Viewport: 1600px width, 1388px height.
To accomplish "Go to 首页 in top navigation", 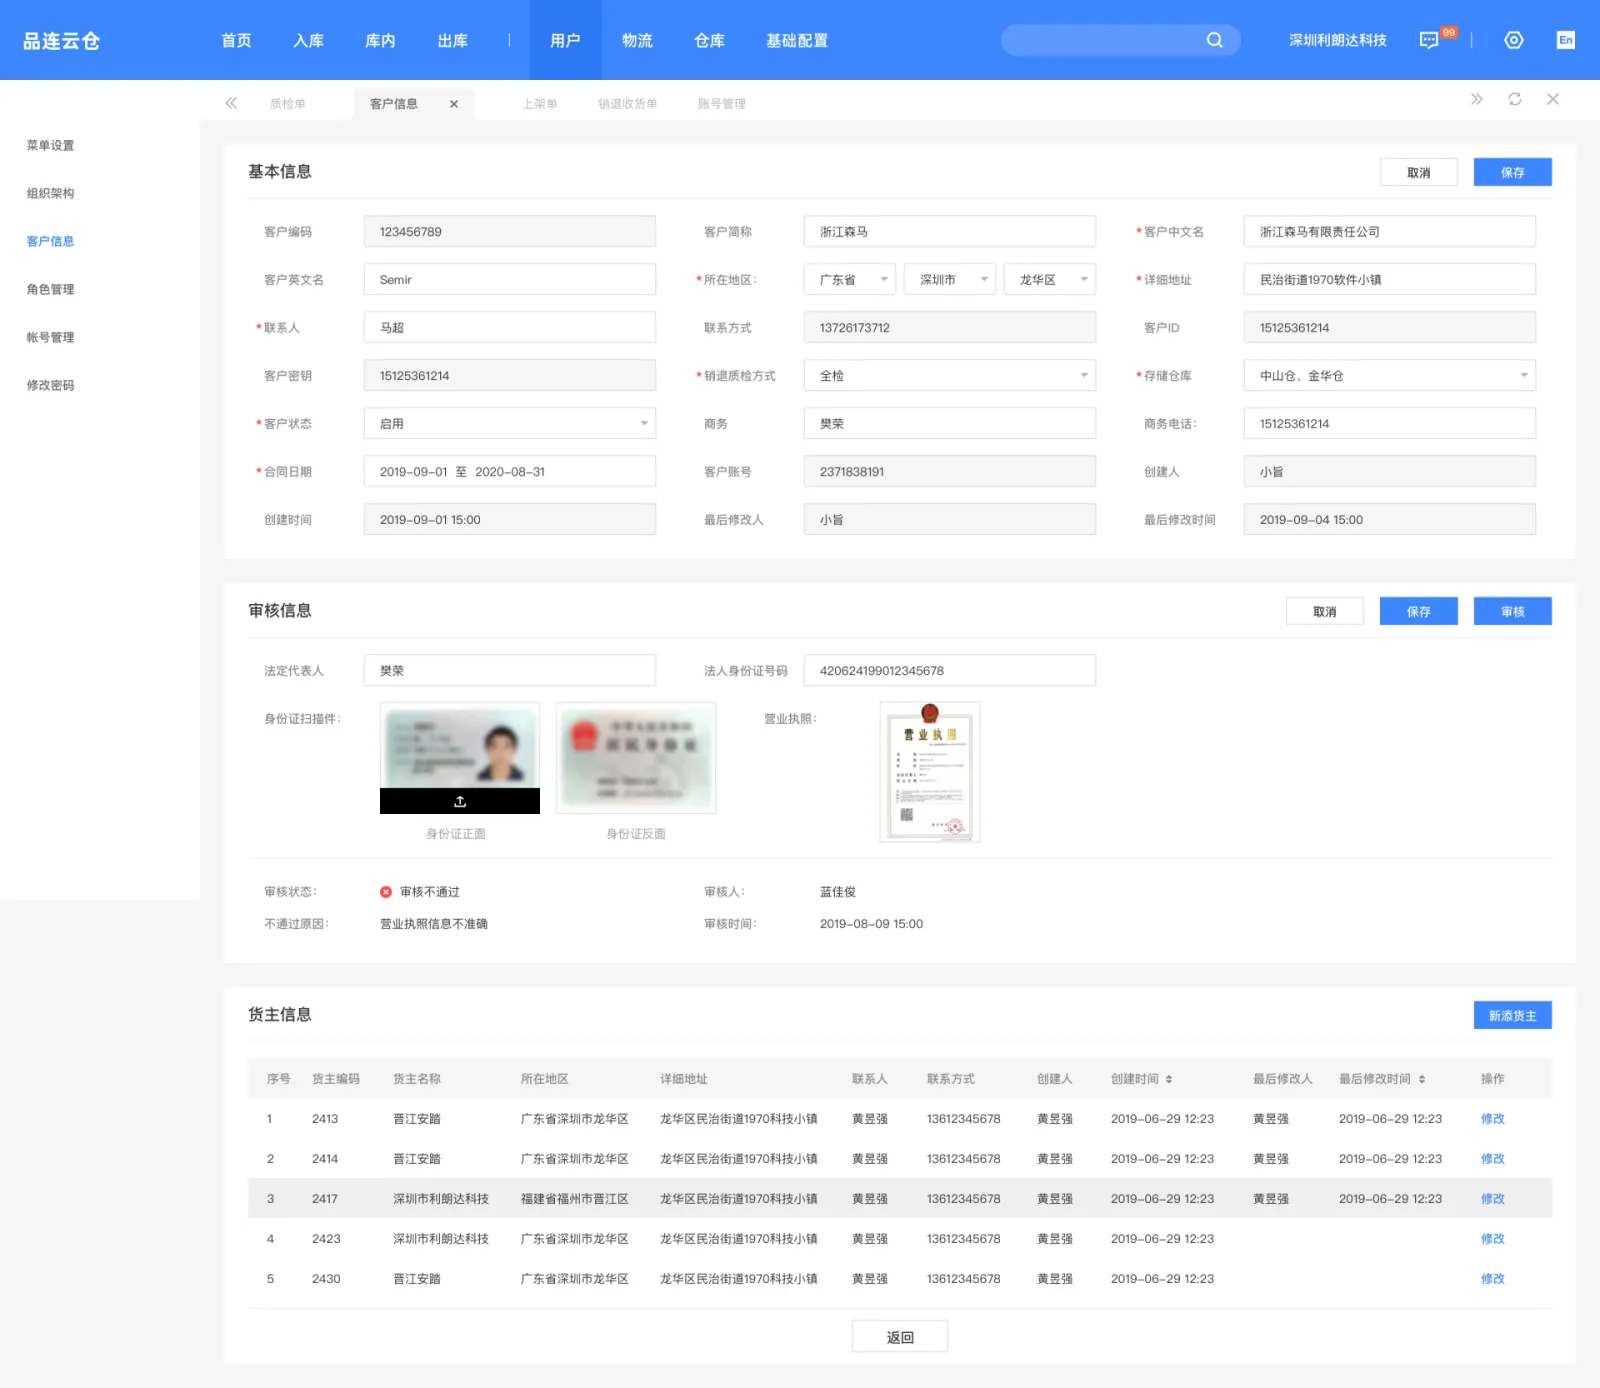I will (237, 41).
